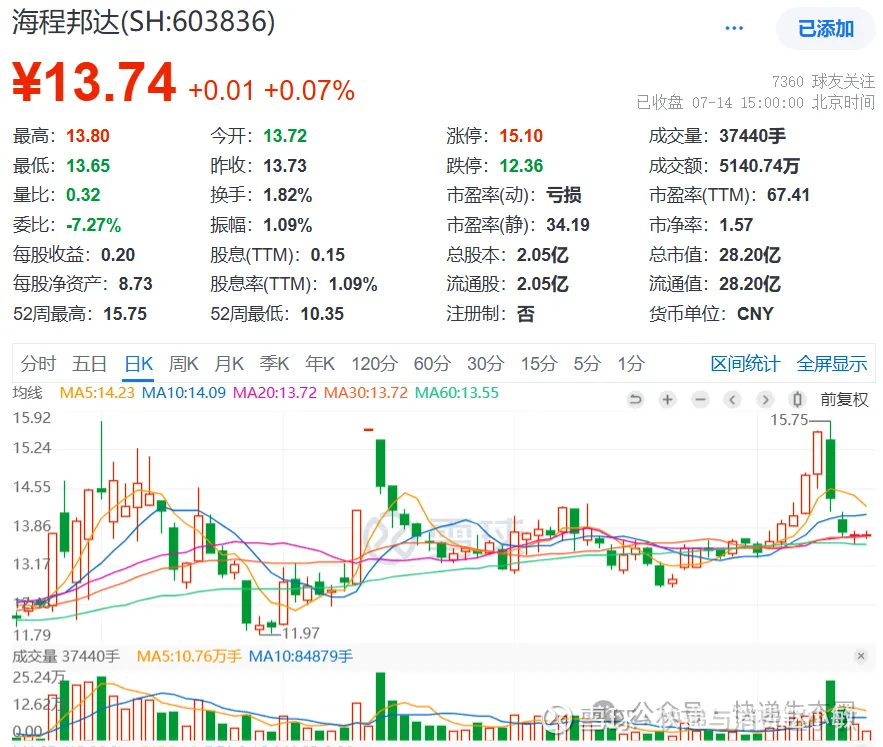883x747 pixels.
Task: Select the 五日 chart tab
Action: click(x=90, y=364)
